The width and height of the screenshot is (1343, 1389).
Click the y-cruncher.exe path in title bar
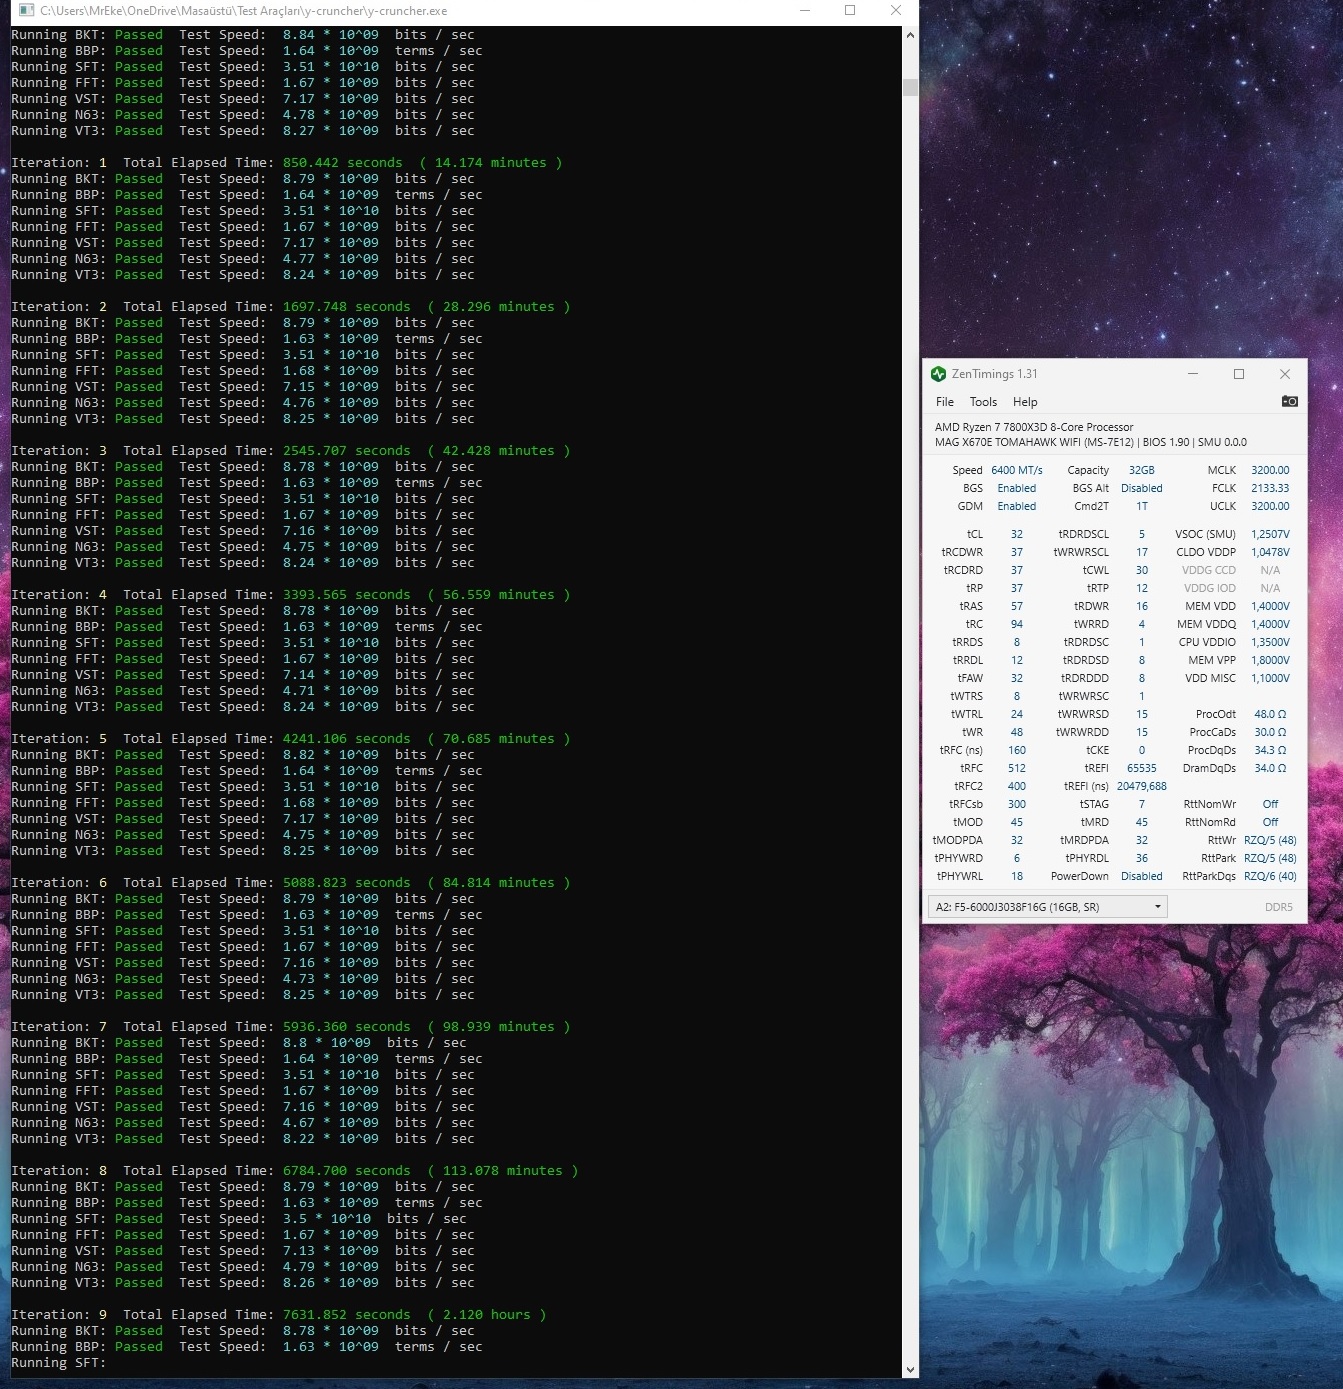(x=244, y=10)
